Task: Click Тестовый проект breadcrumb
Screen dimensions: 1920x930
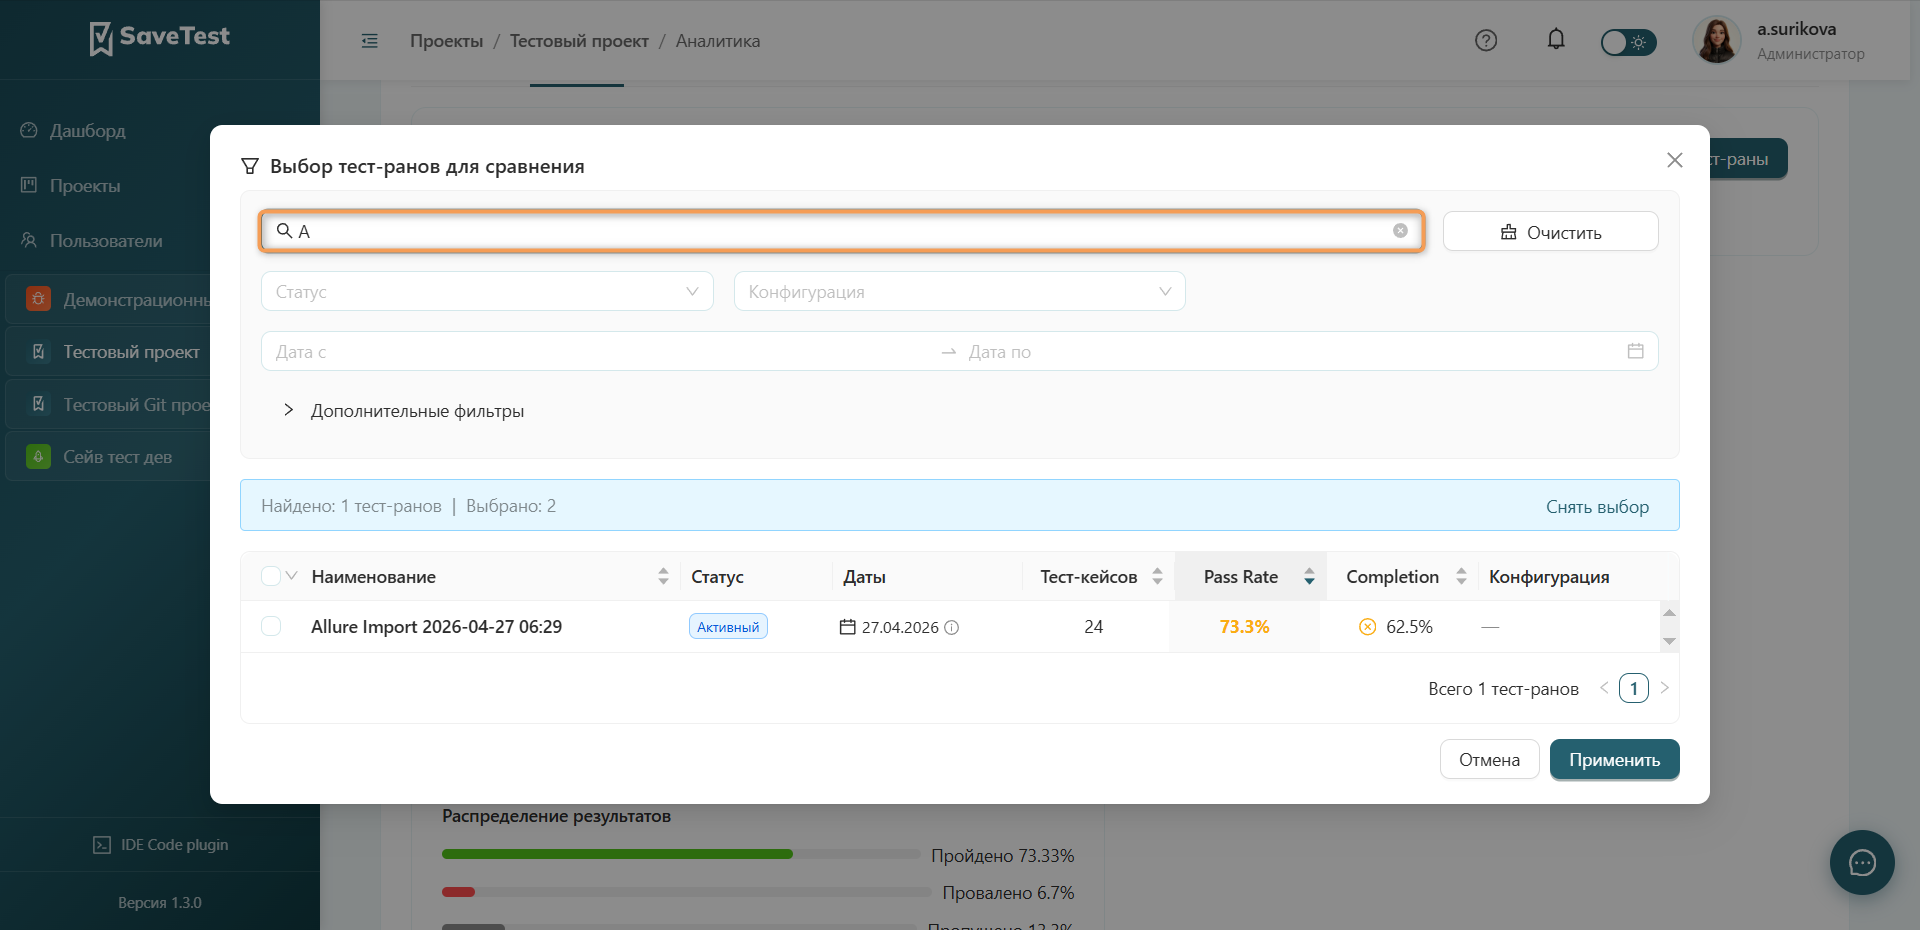Action: [x=579, y=41]
